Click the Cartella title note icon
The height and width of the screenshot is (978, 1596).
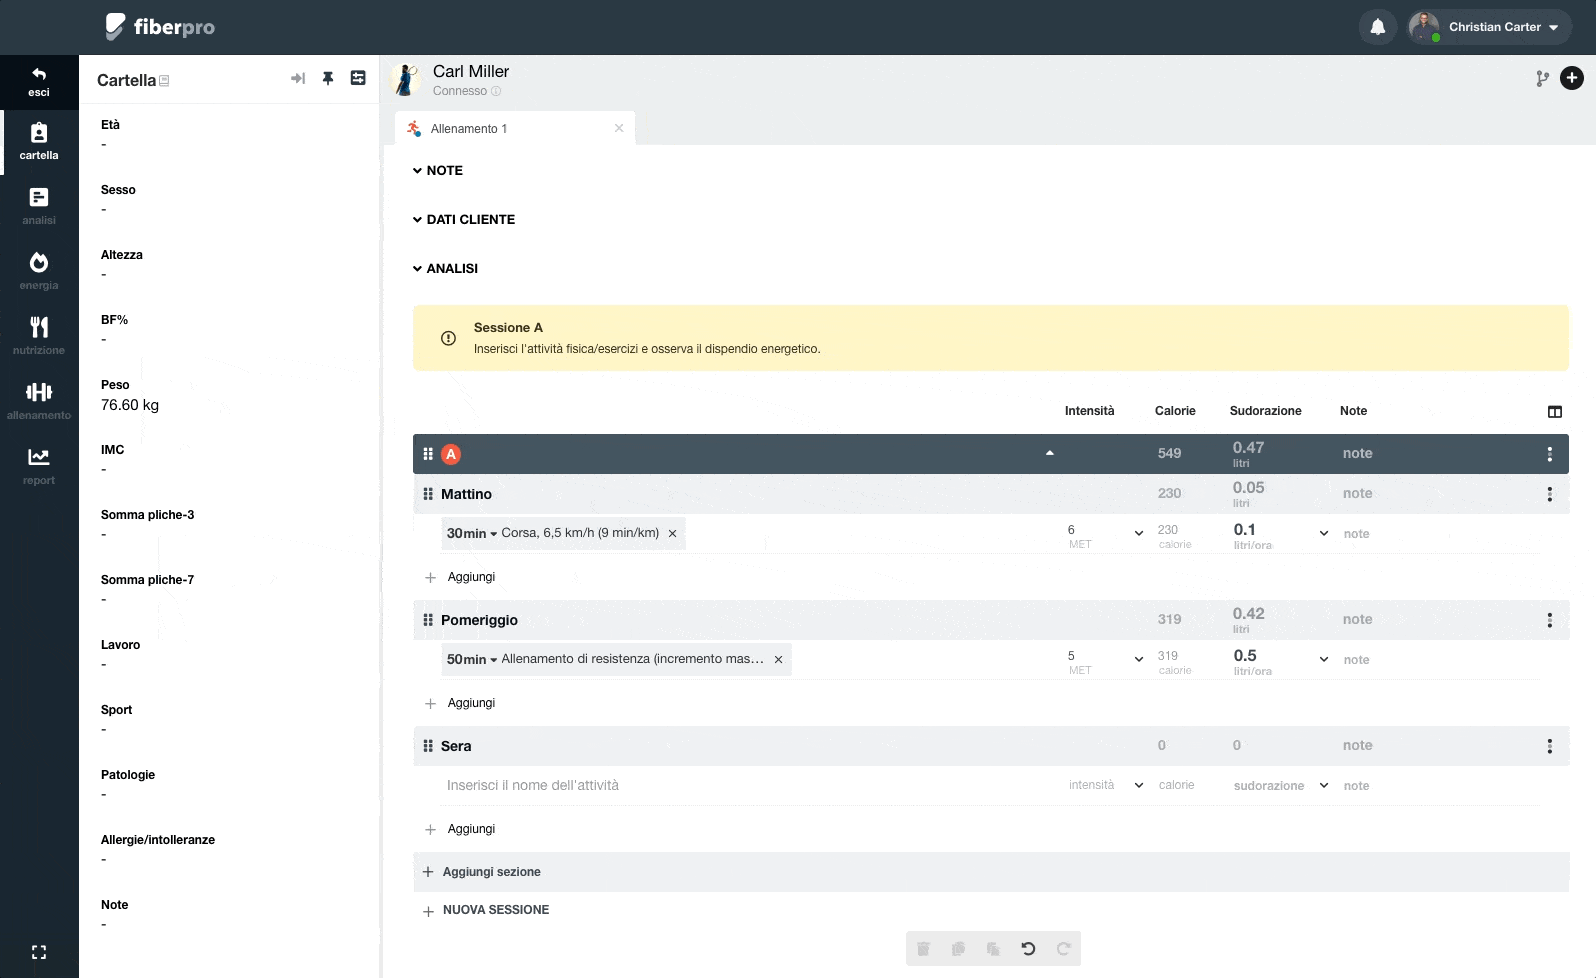pos(164,81)
